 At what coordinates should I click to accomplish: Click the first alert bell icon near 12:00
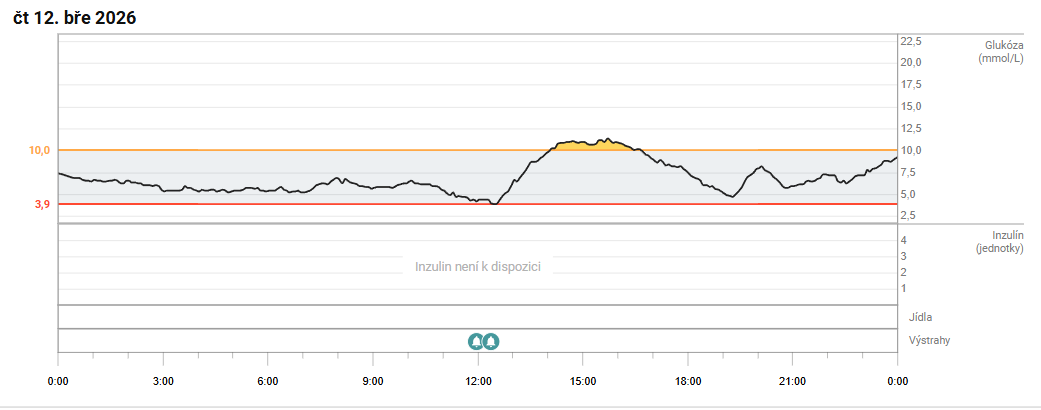[x=476, y=342]
